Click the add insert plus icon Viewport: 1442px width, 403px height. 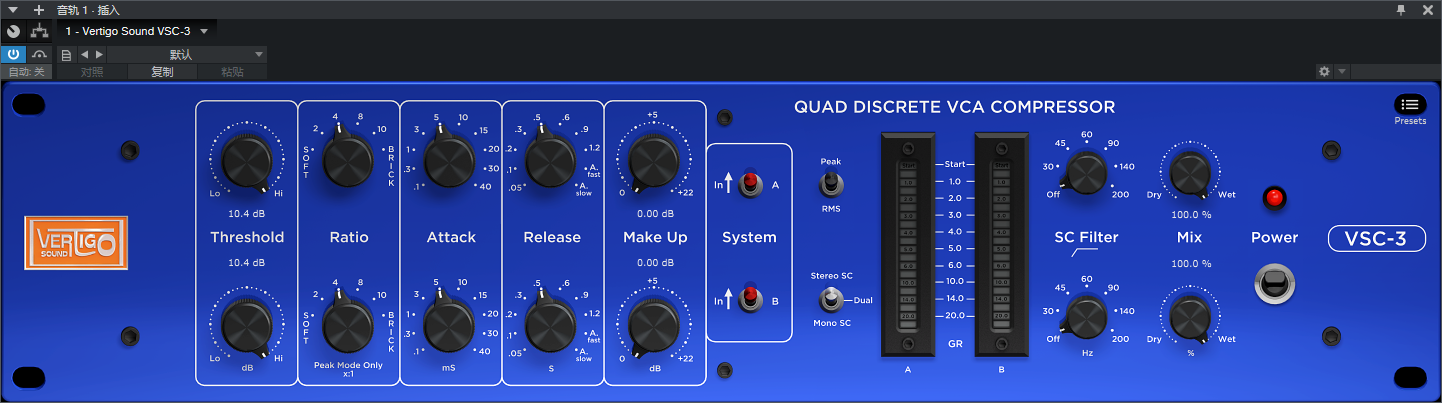[x=39, y=9]
